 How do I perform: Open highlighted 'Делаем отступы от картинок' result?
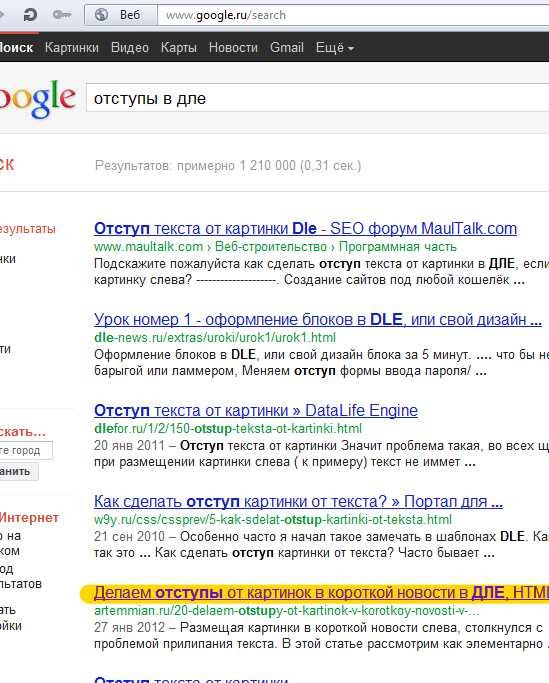322,592
